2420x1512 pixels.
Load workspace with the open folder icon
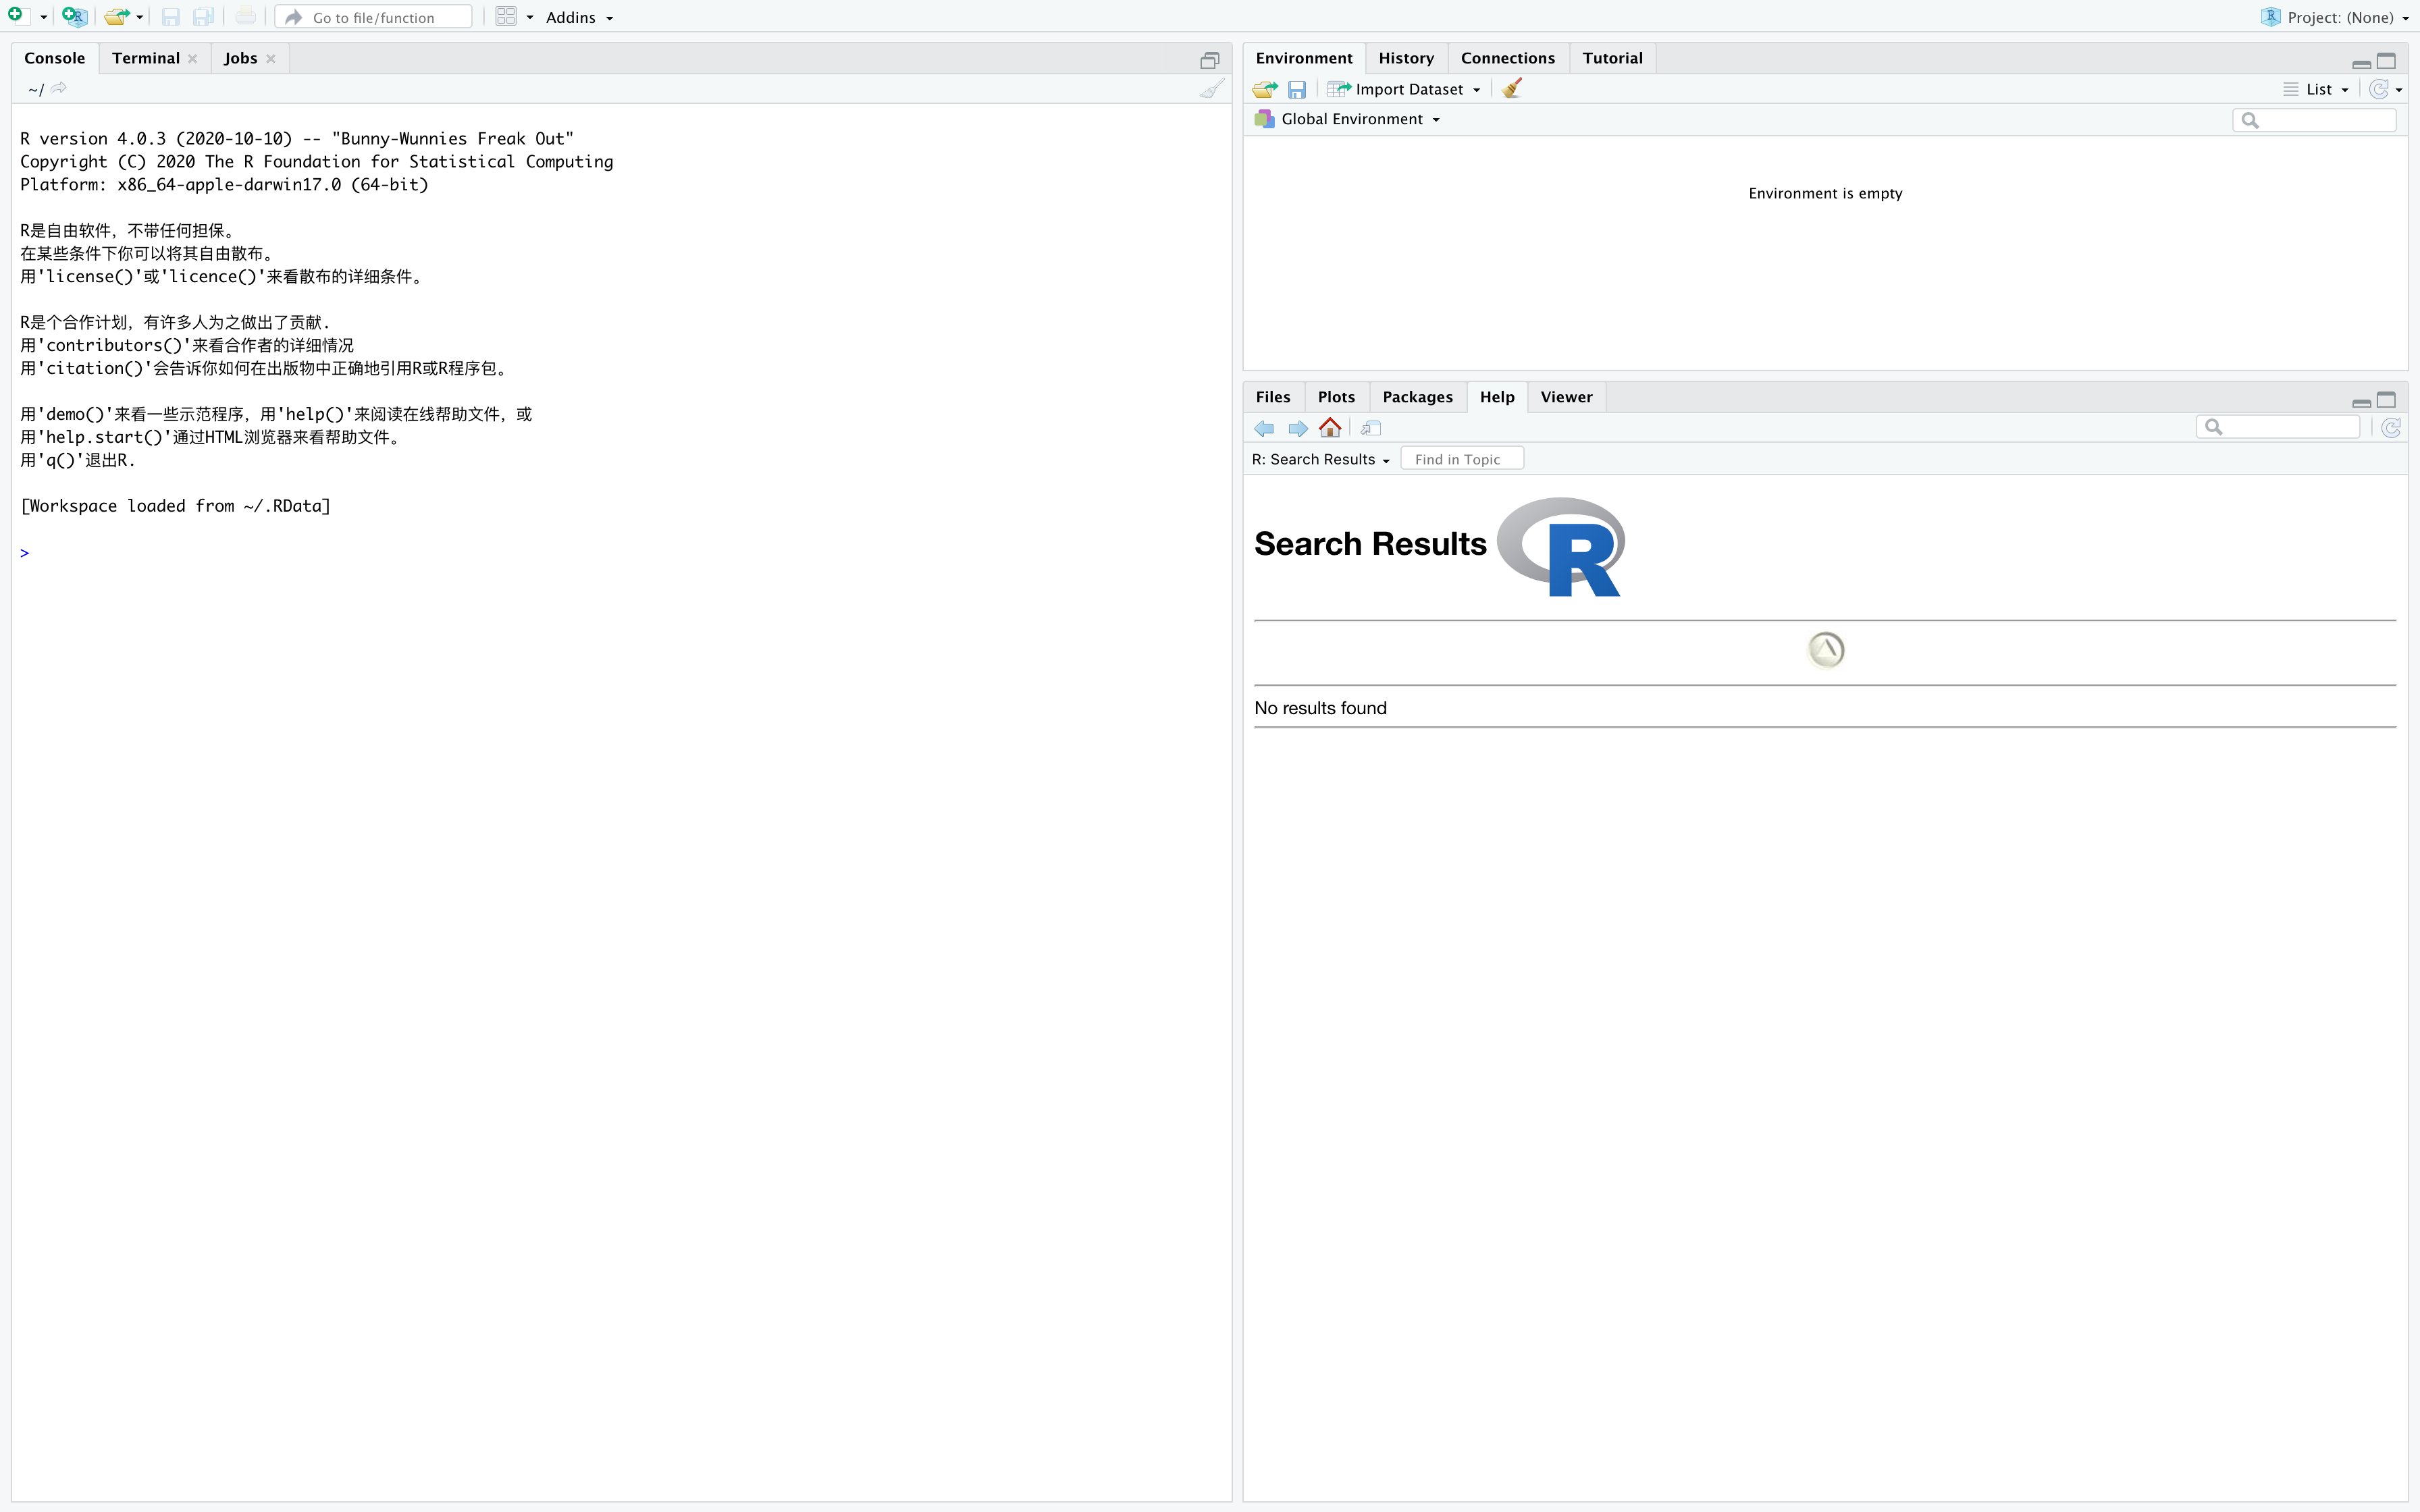(x=1265, y=89)
